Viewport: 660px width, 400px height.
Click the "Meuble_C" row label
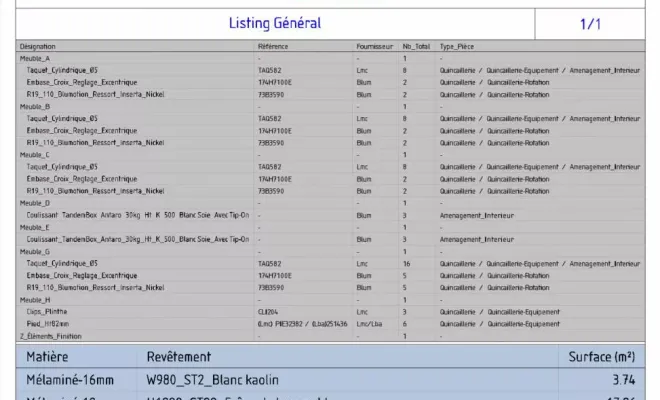click(35, 155)
